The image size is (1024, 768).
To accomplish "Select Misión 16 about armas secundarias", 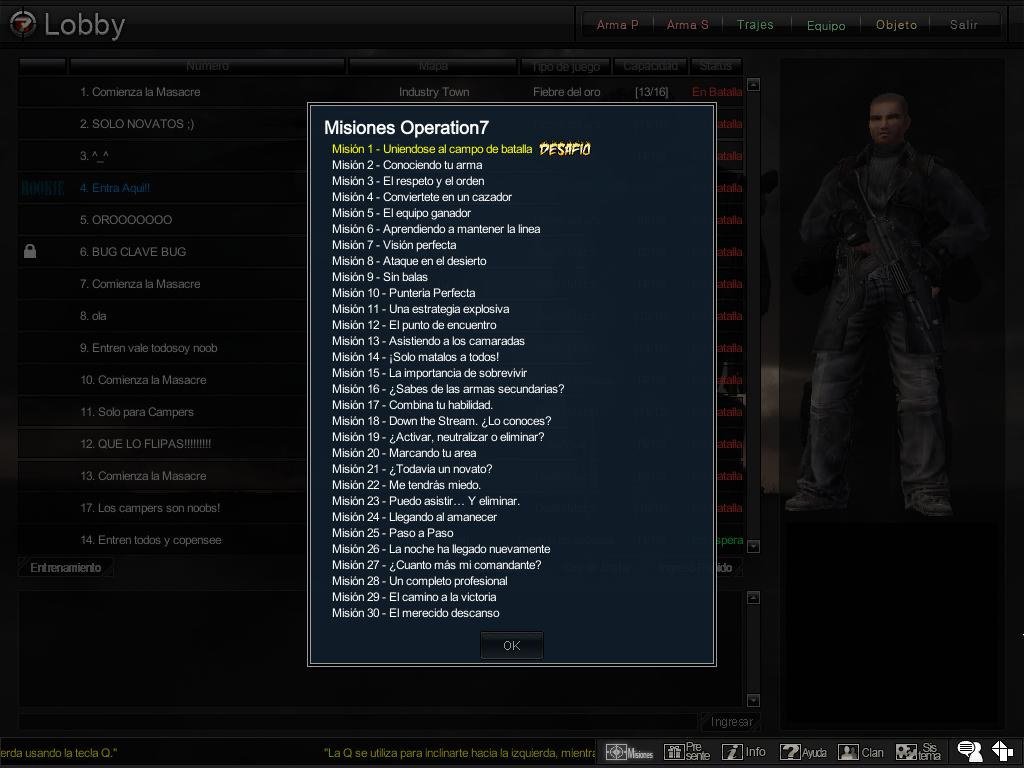I will pyautogui.click(x=448, y=389).
